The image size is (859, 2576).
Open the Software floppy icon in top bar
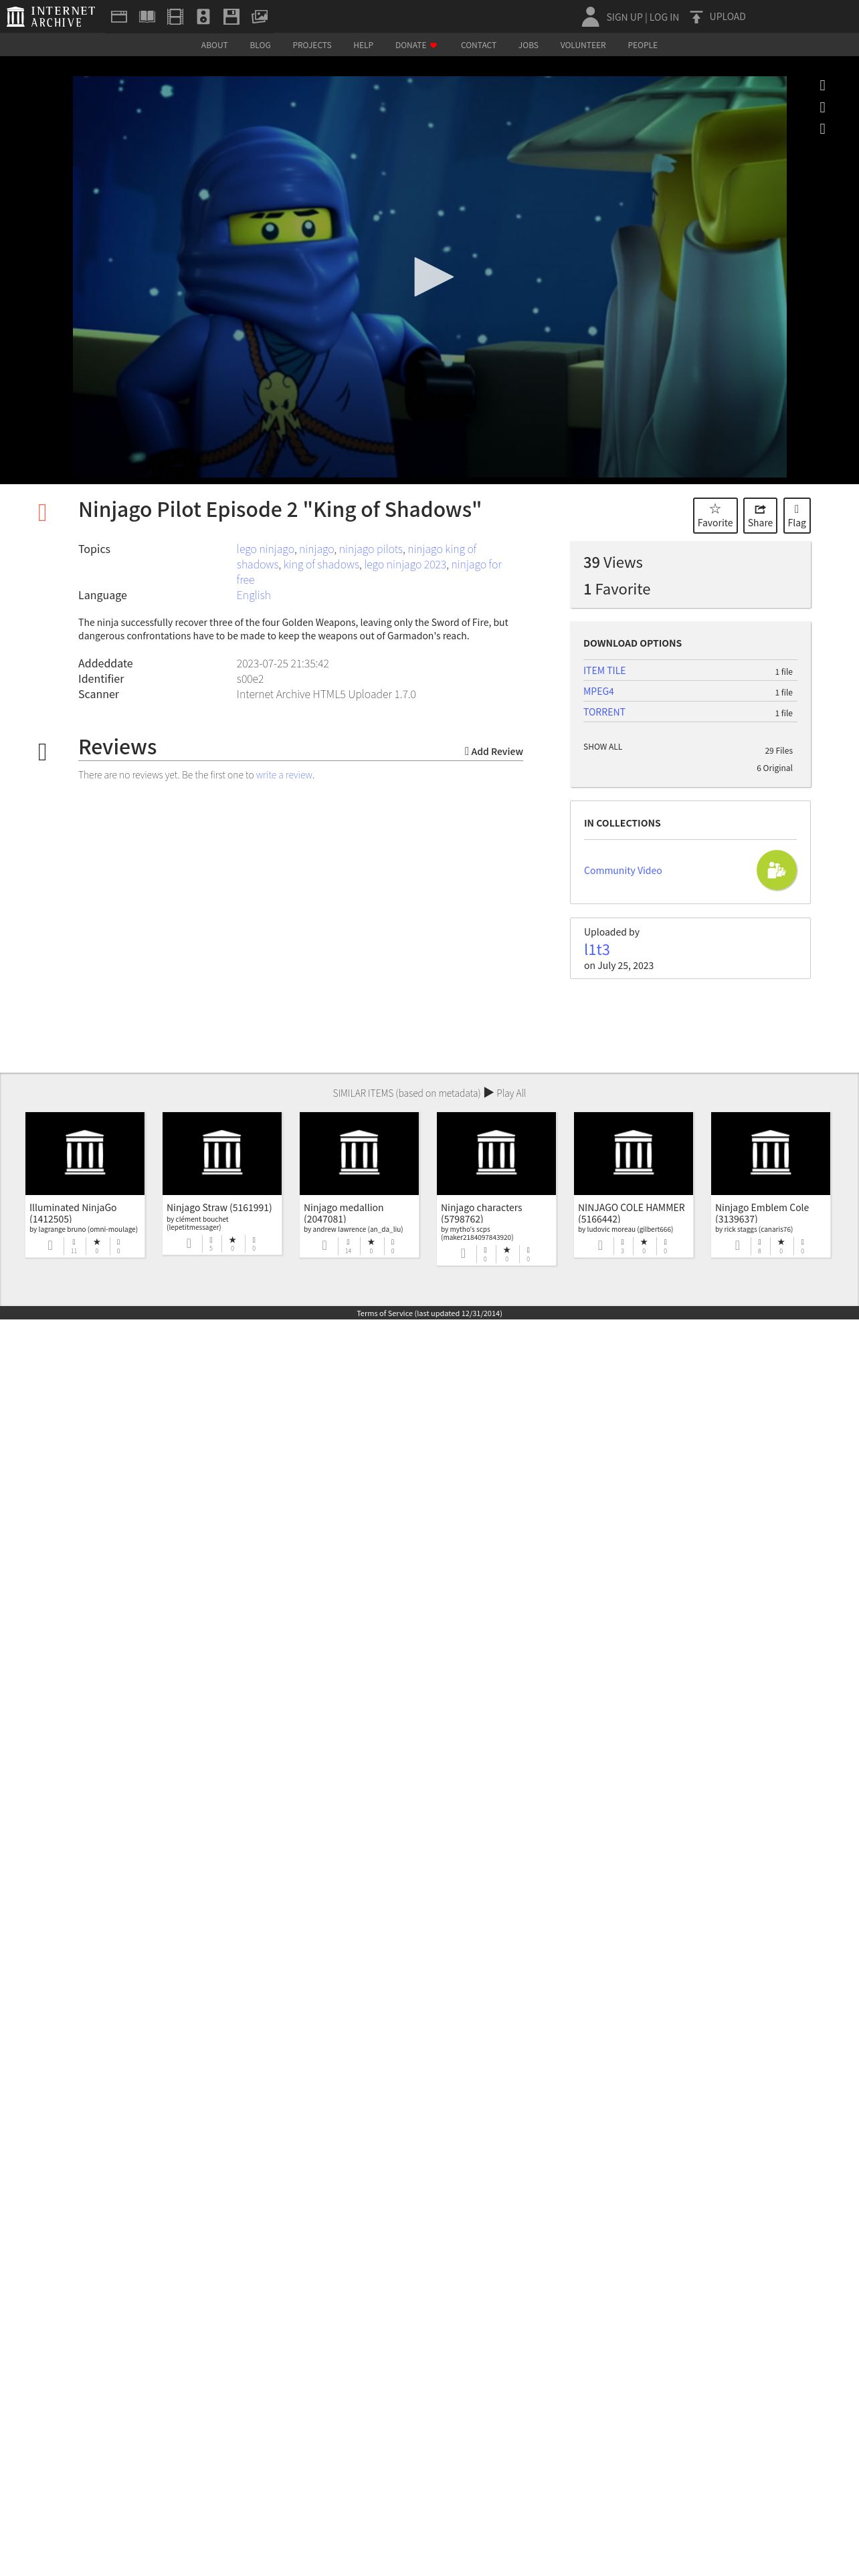coord(231,17)
